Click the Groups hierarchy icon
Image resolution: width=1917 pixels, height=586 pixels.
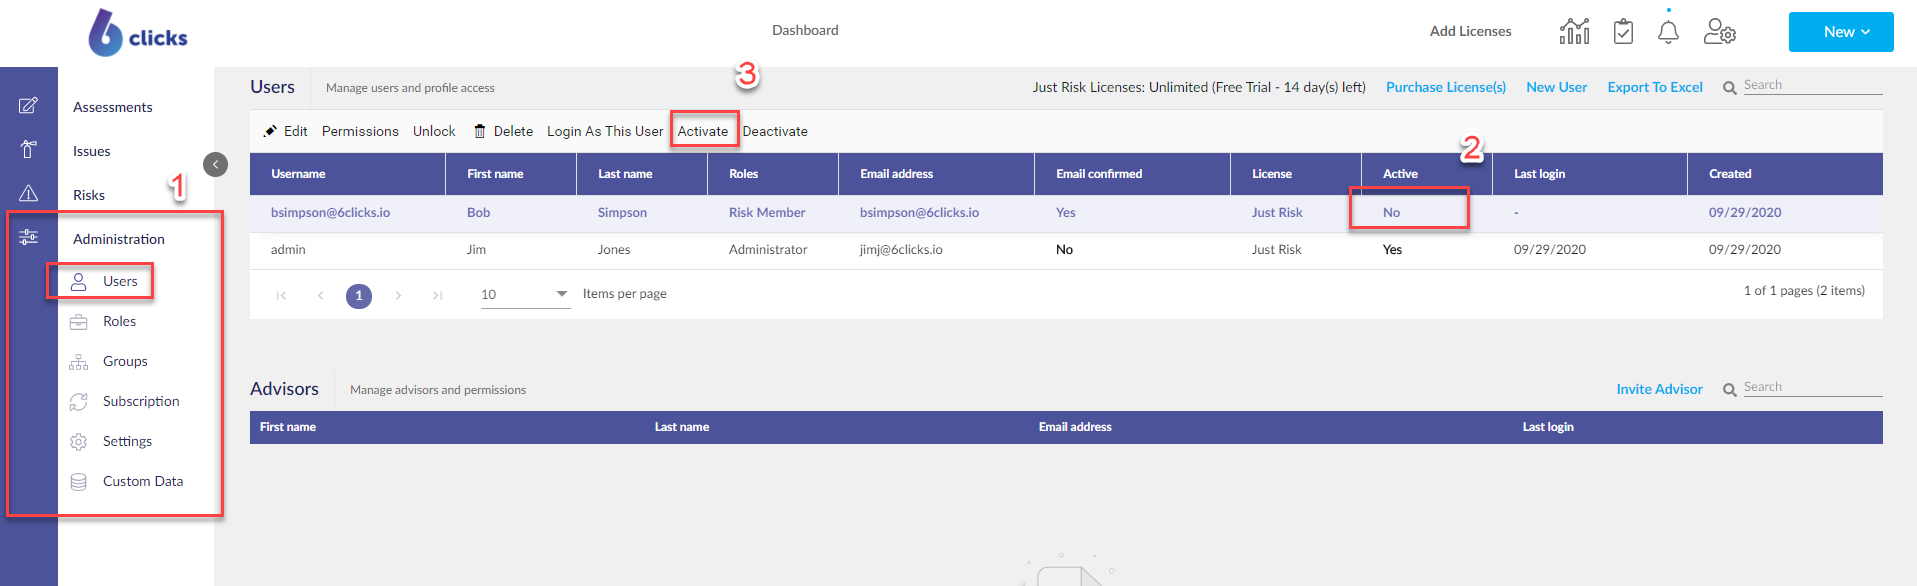tap(78, 362)
